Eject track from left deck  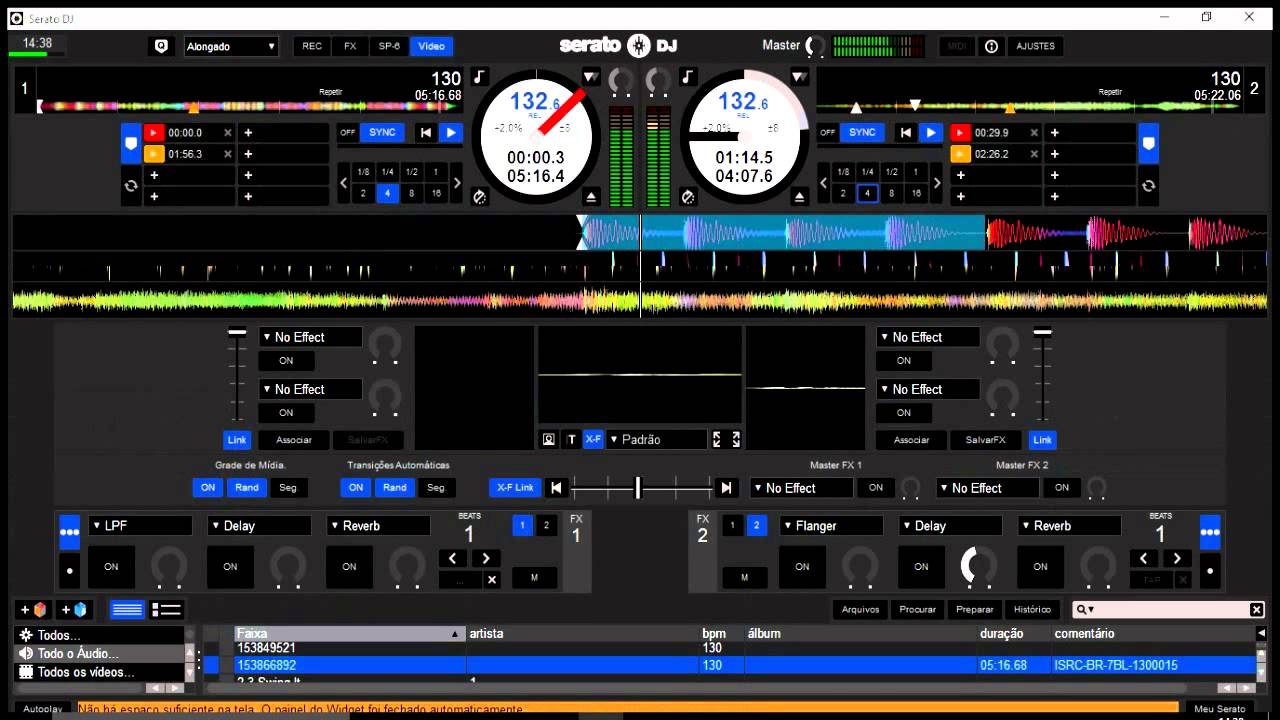pos(591,197)
